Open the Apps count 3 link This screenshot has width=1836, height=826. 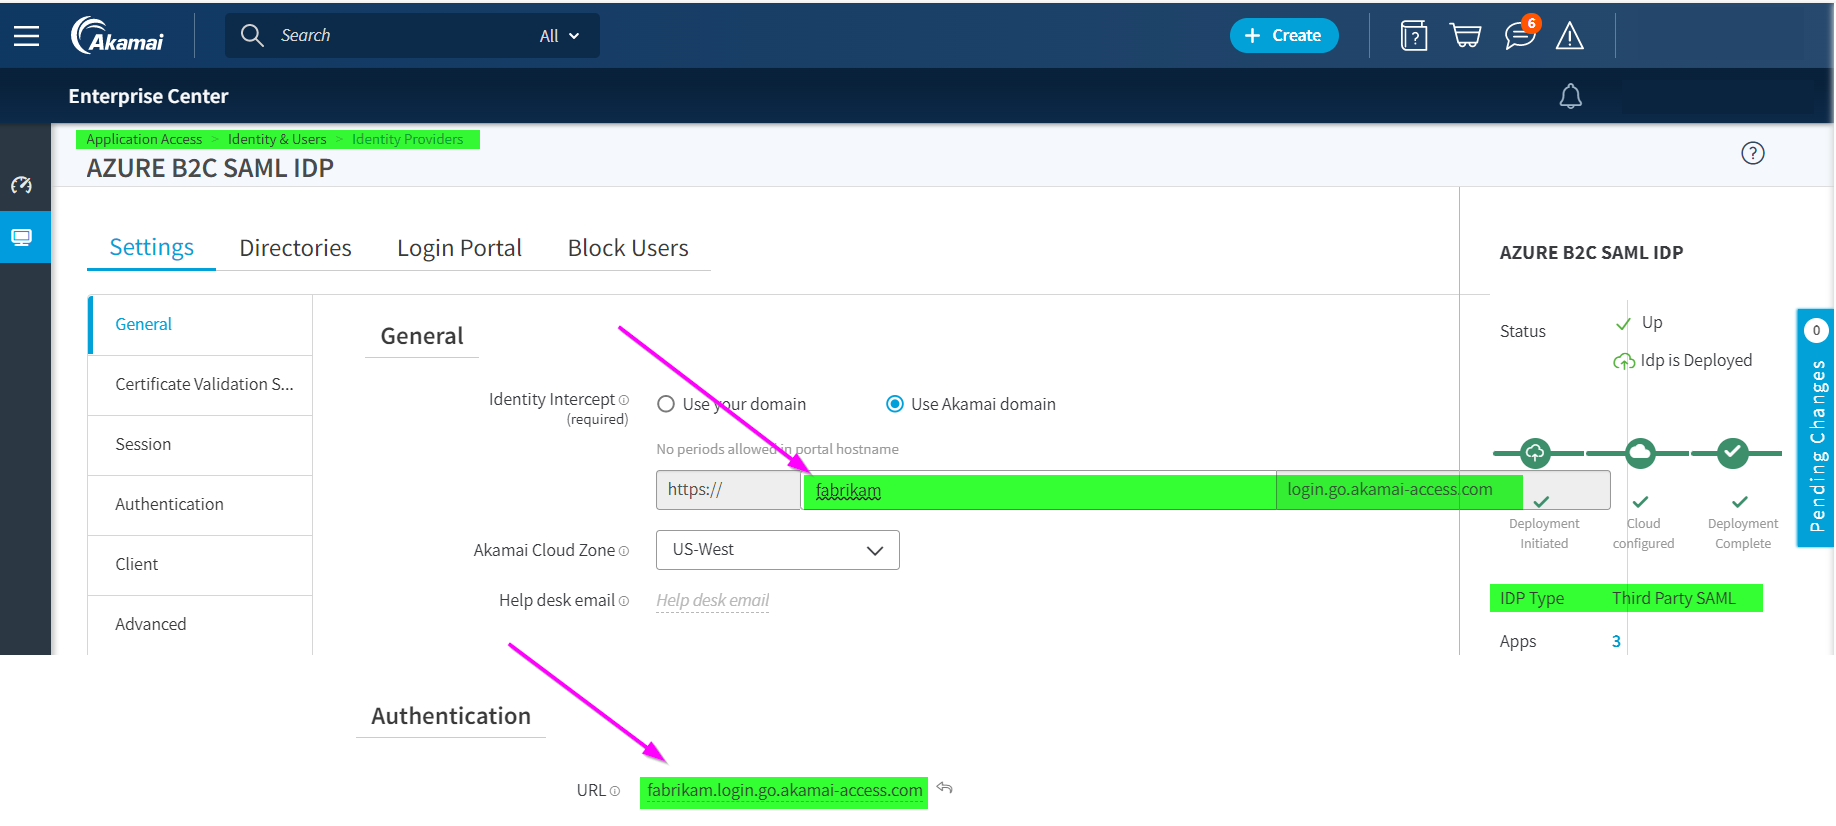(x=1616, y=642)
